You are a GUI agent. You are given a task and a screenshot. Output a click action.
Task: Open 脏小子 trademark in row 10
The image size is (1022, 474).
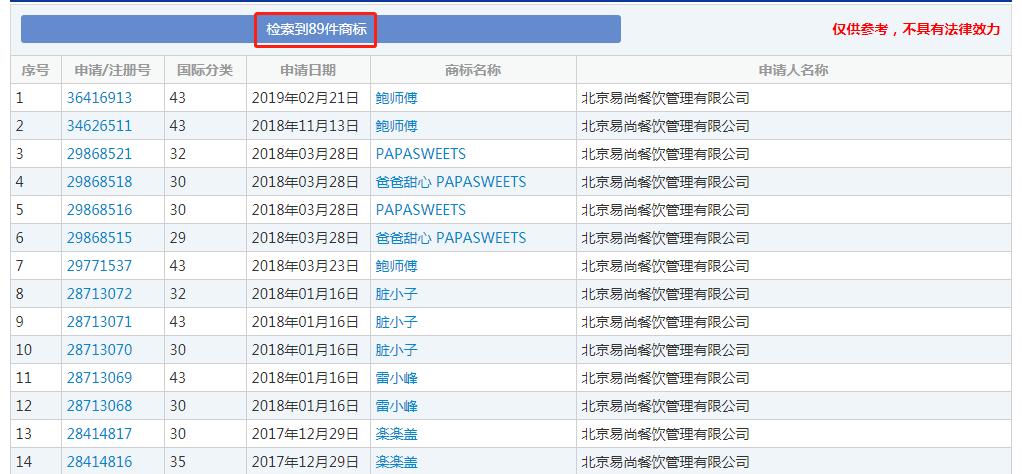396,350
